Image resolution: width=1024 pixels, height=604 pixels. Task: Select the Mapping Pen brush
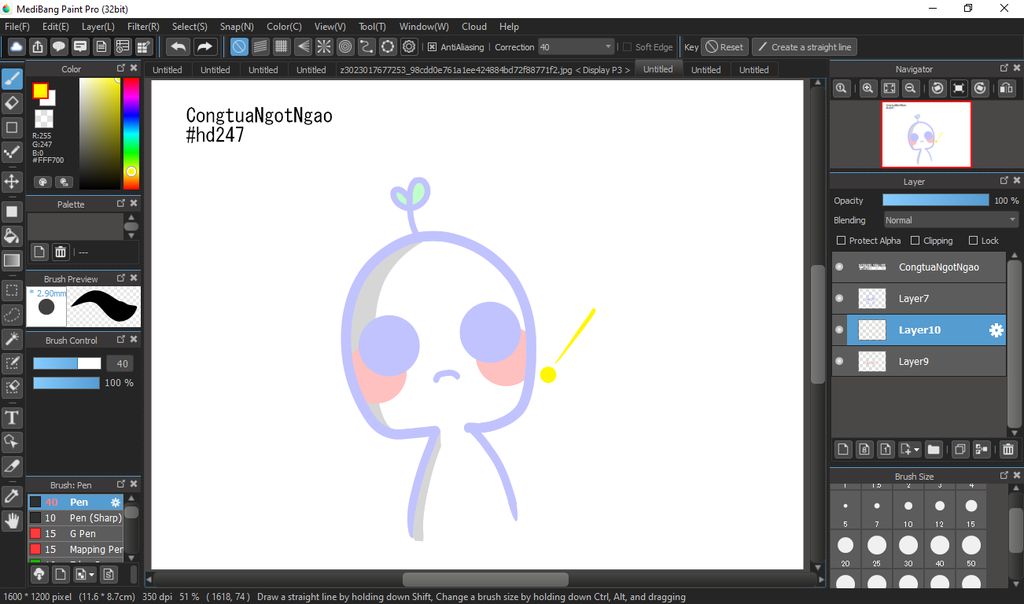76,549
